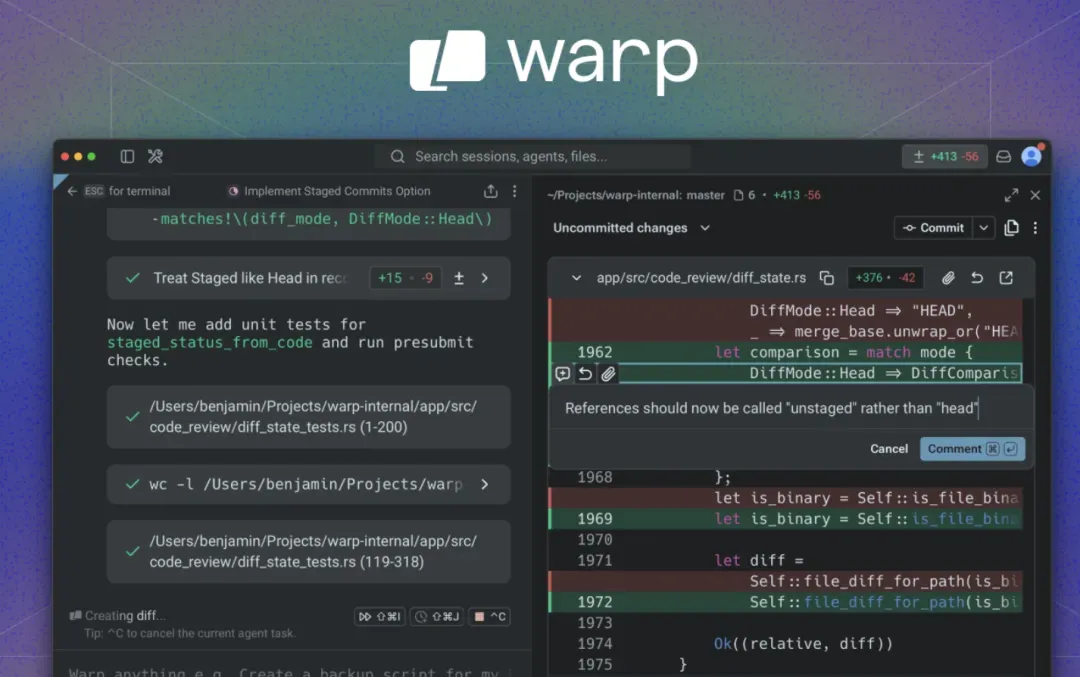Image resolution: width=1080 pixels, height=677 pixels.
Task: Click line number 1962 in the diff
Action: (x=594, y=353)
